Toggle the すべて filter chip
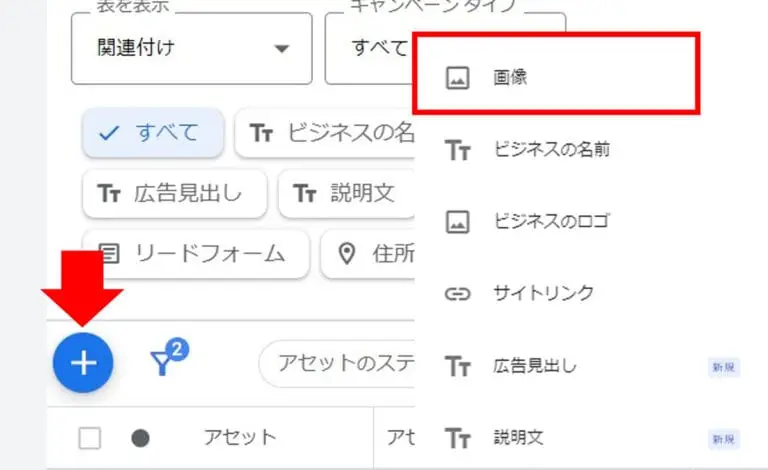Screen dimensions: 768x470 [152, 133]
